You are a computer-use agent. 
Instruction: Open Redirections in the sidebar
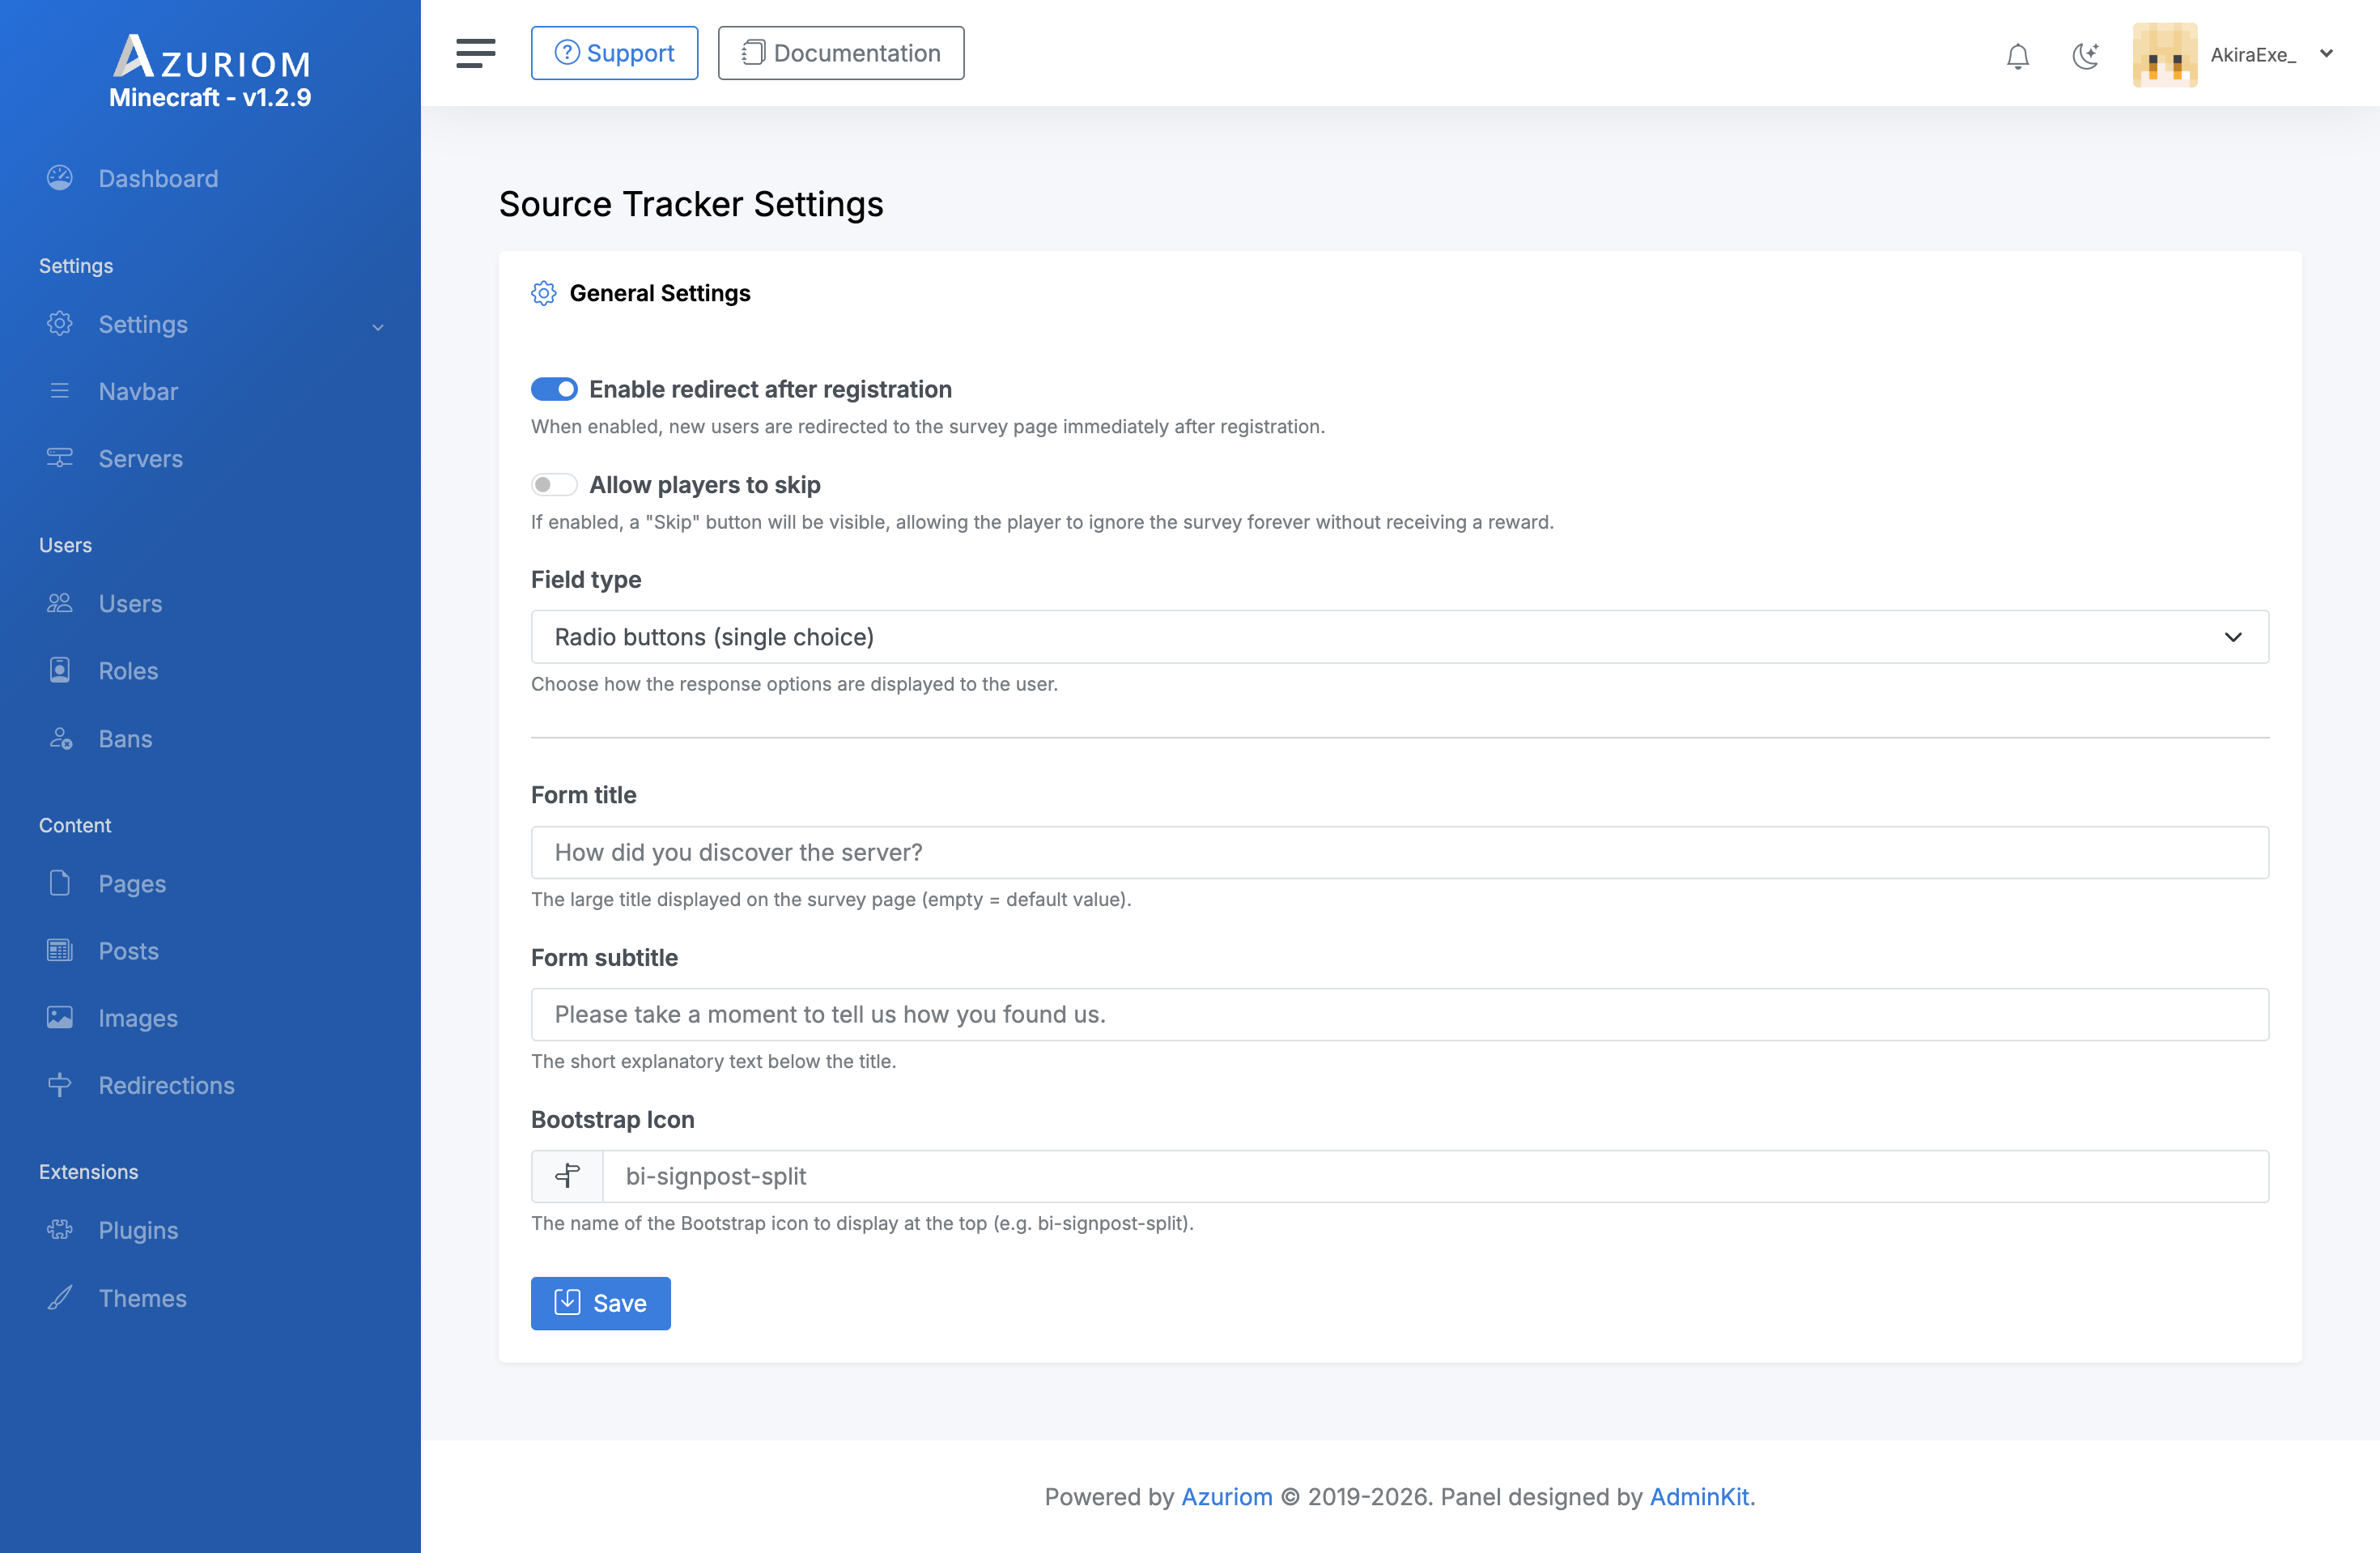point(166,1085)
